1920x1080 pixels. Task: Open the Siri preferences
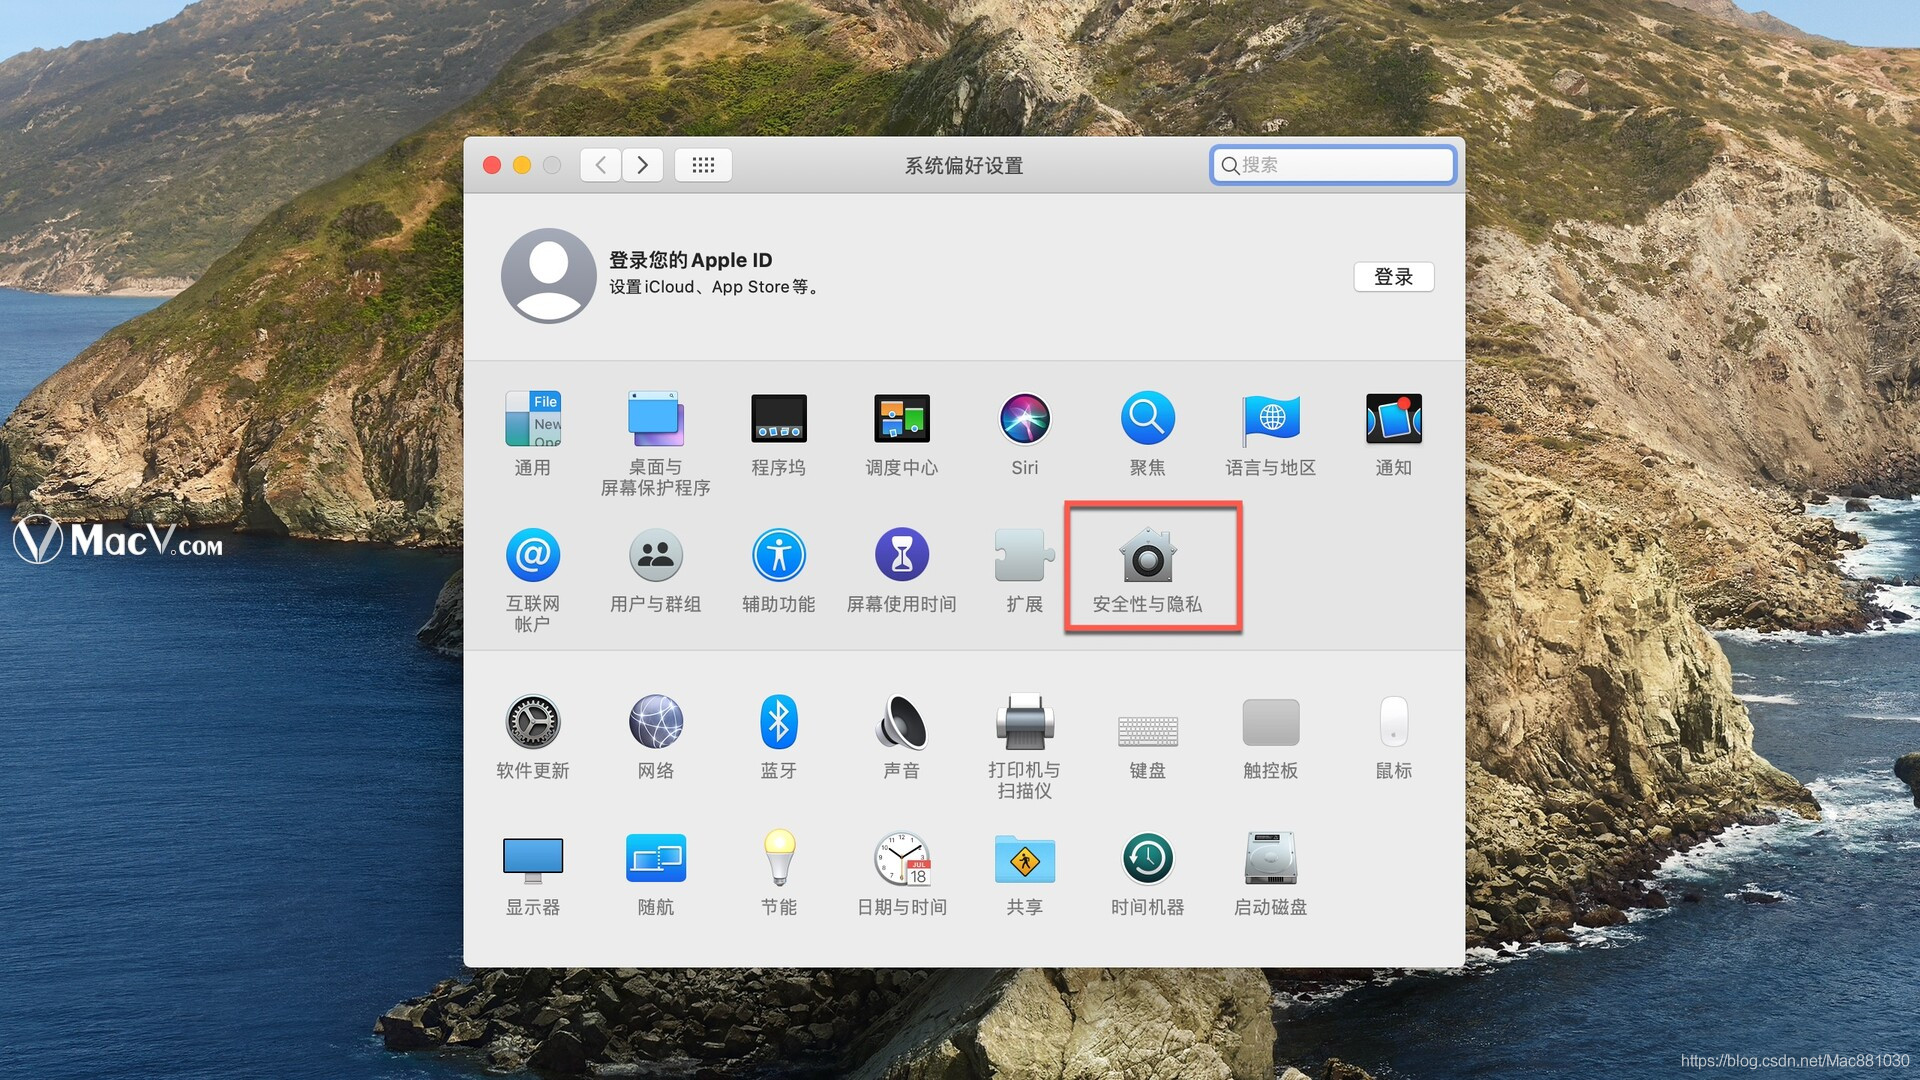pos(1024,418)
